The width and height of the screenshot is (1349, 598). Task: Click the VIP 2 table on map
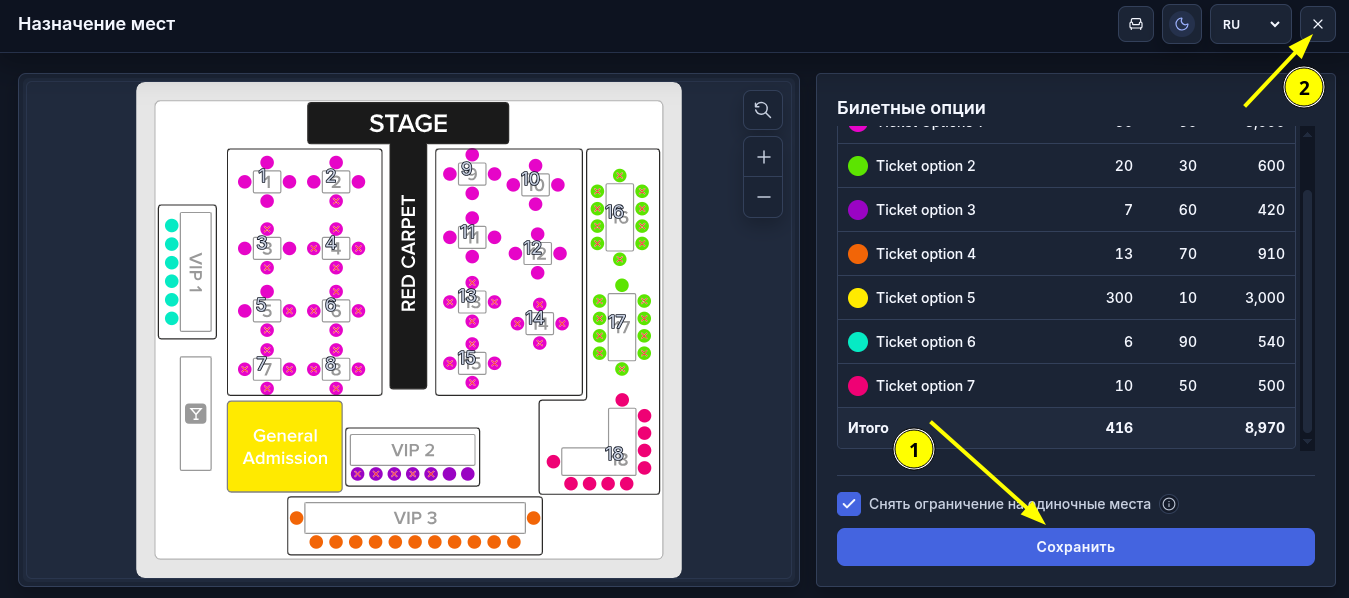[x=413, y=450]
